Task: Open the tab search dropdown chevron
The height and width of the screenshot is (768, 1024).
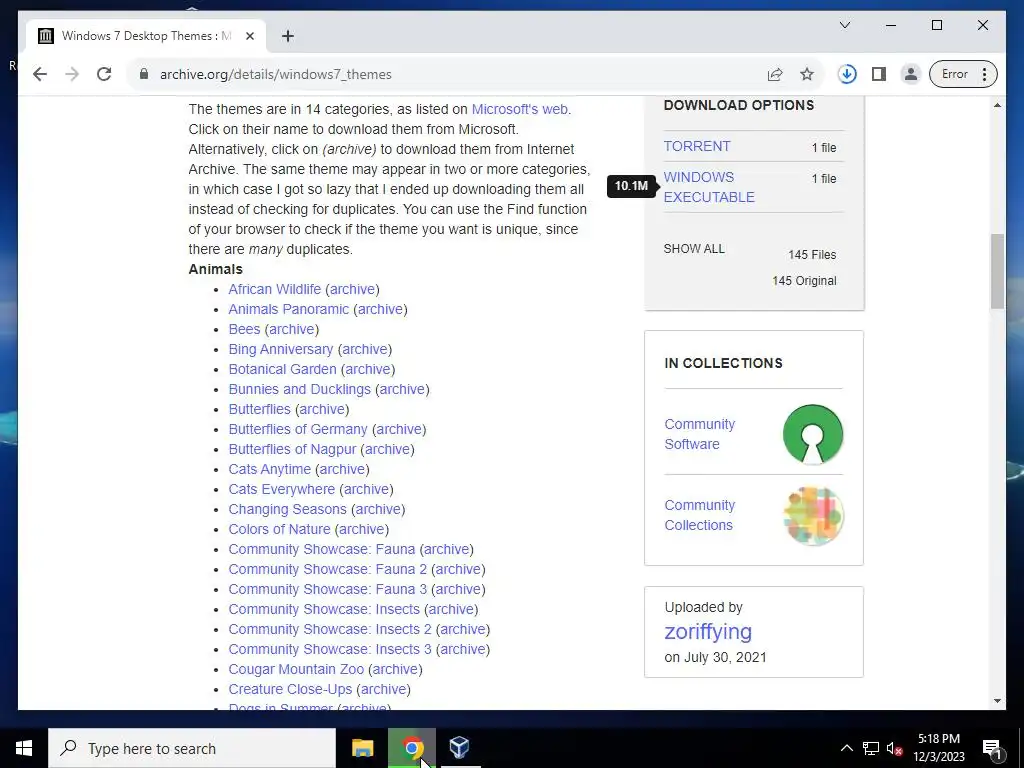Action: click(x=844, y=25)
